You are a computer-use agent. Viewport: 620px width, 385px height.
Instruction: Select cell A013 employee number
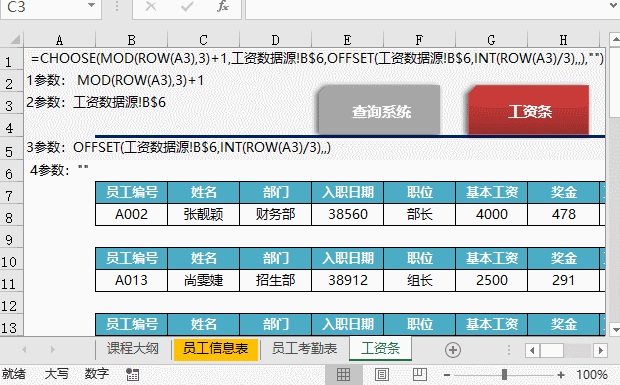pyautogui.click(x=131, y=280)
